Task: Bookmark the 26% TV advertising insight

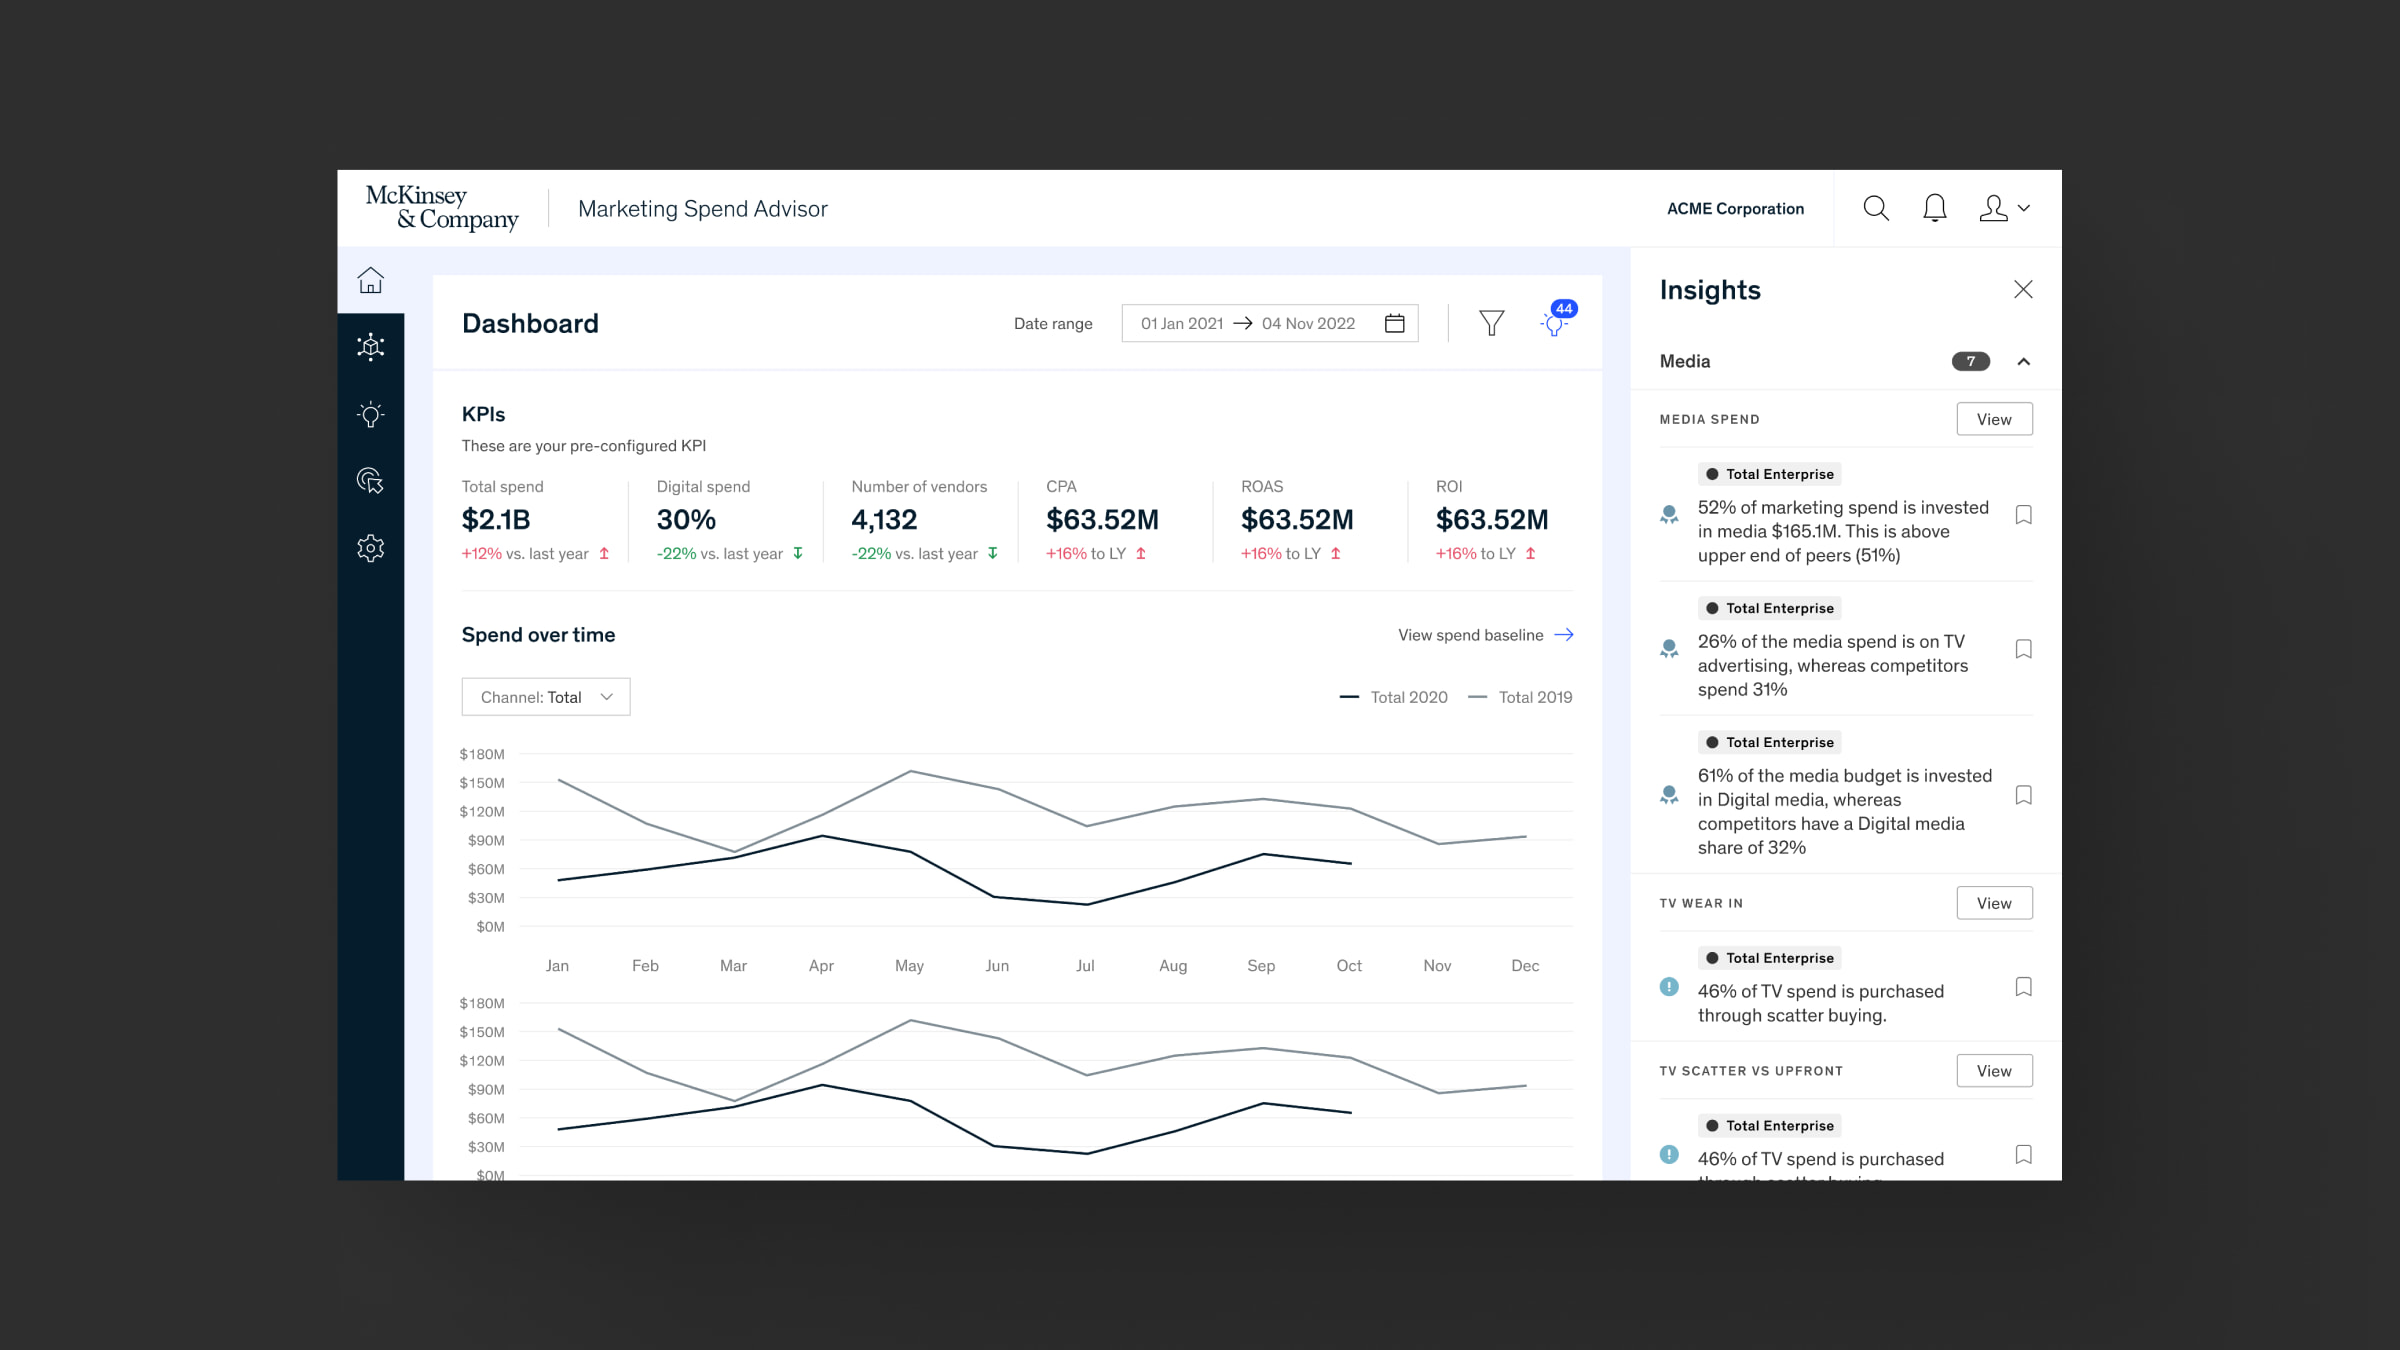Action: click(2023, 649)
